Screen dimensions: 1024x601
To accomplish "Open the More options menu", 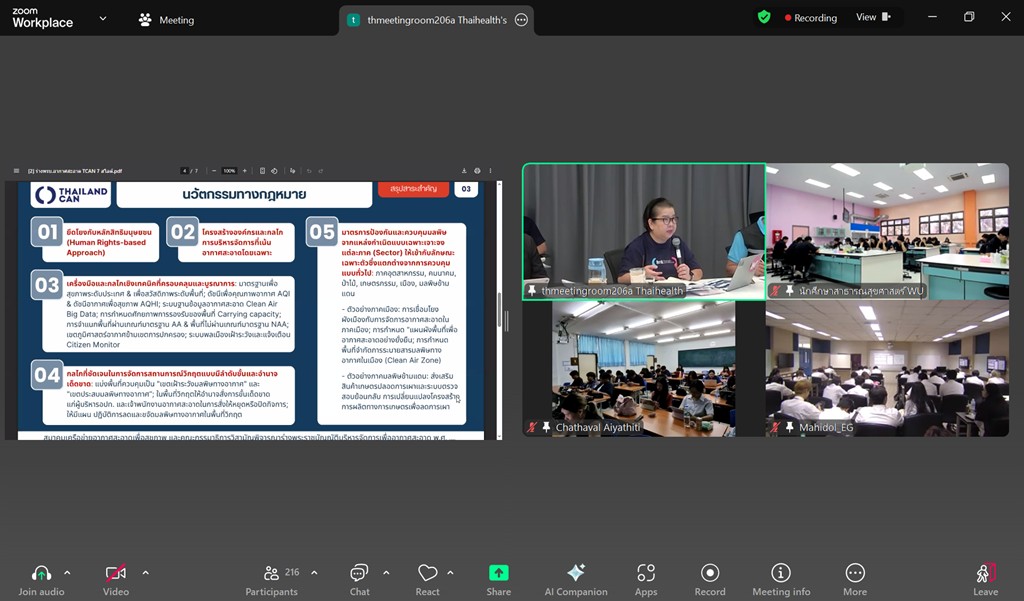I will (855, 579).
